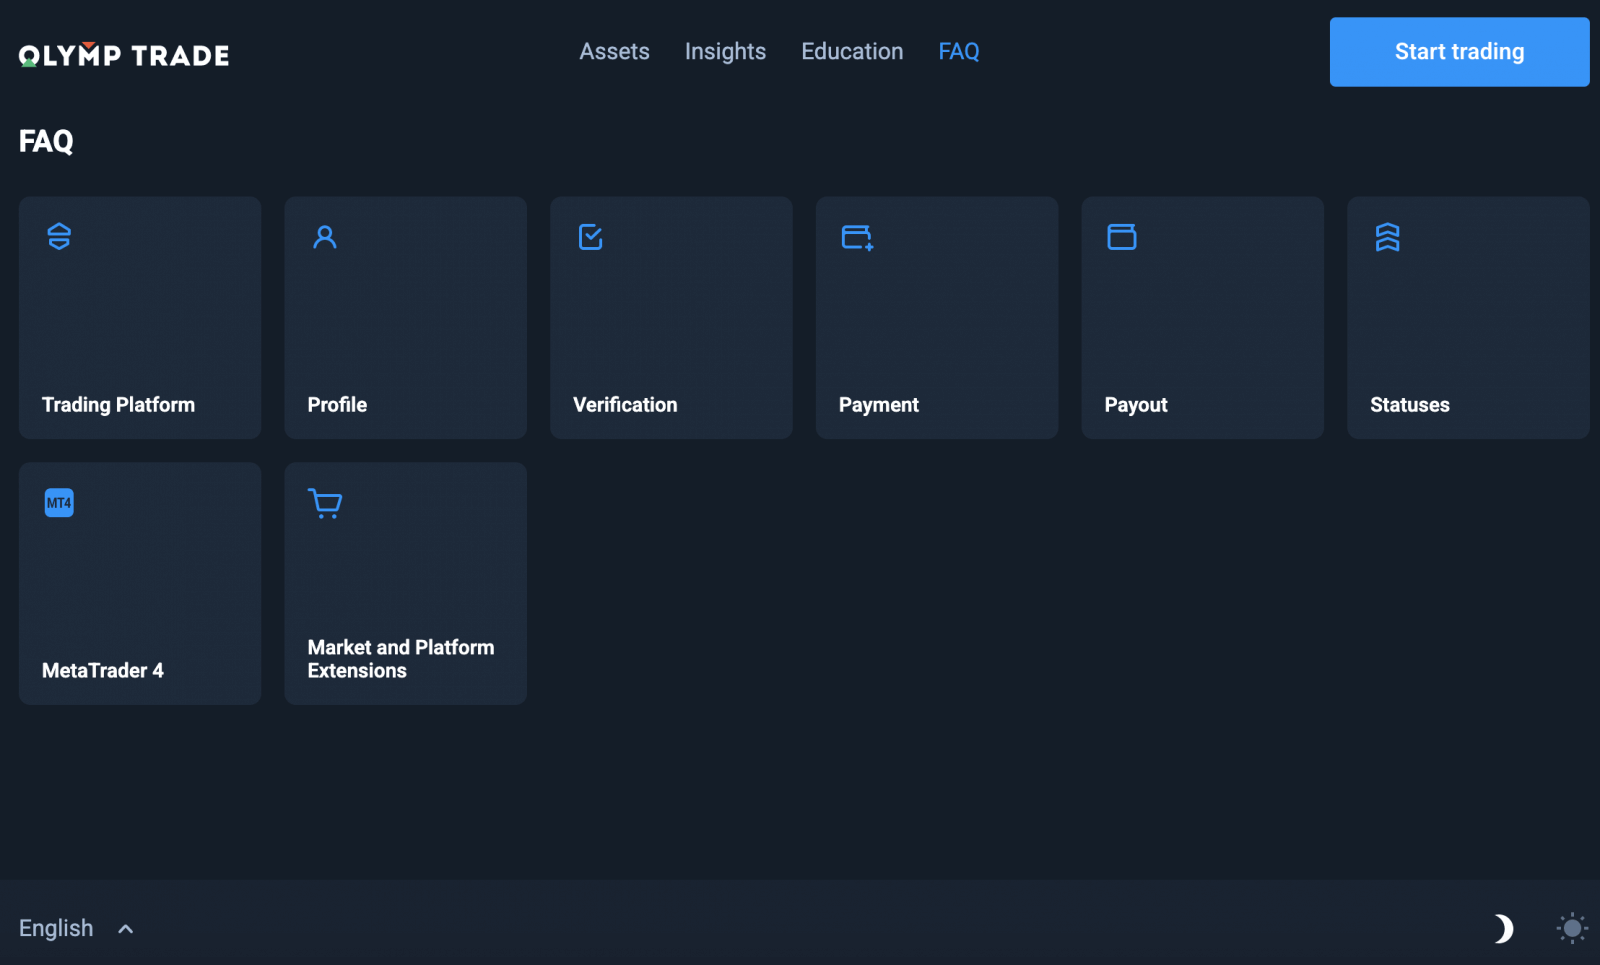This screenshot has width=1600, height=965.
Task: Click the Olymp Trade logo
Action: click(x=122, y=54)
